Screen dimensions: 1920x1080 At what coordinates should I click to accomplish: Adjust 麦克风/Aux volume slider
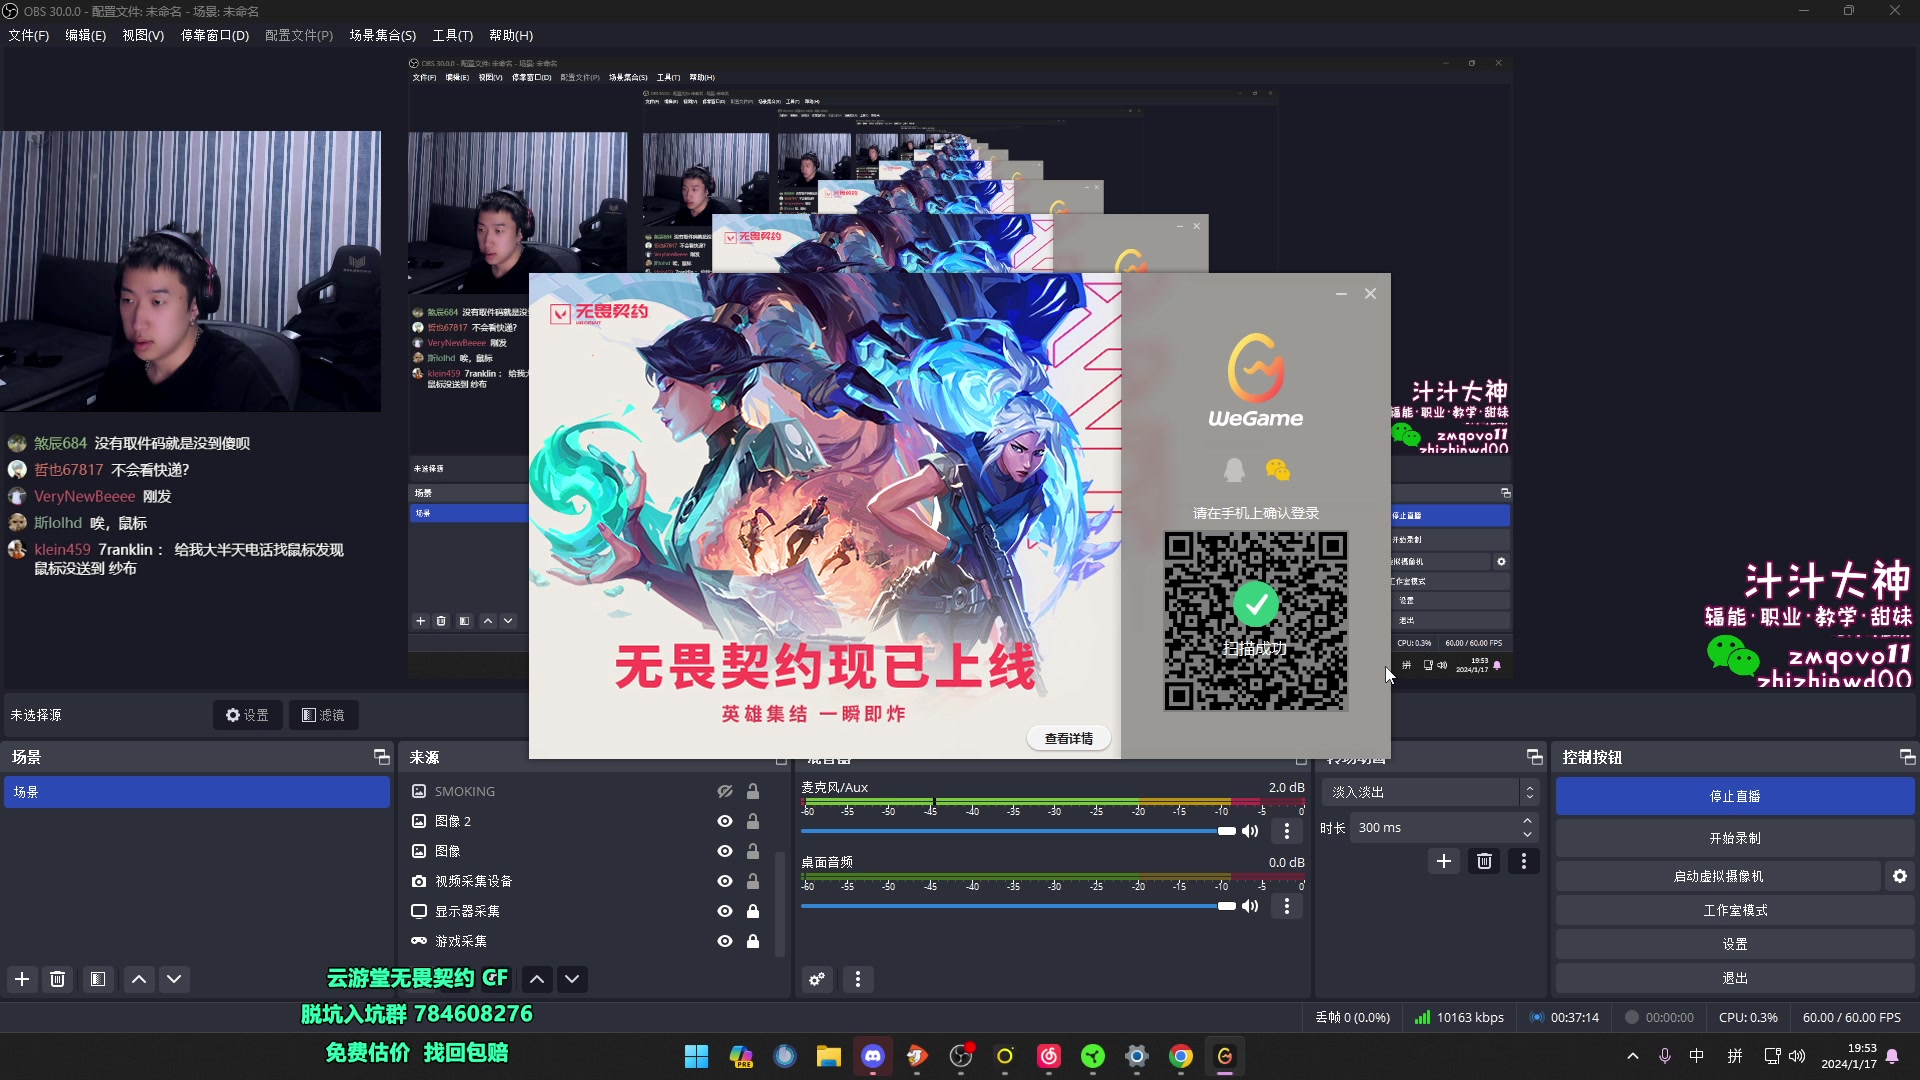(x=1018, y=831)
